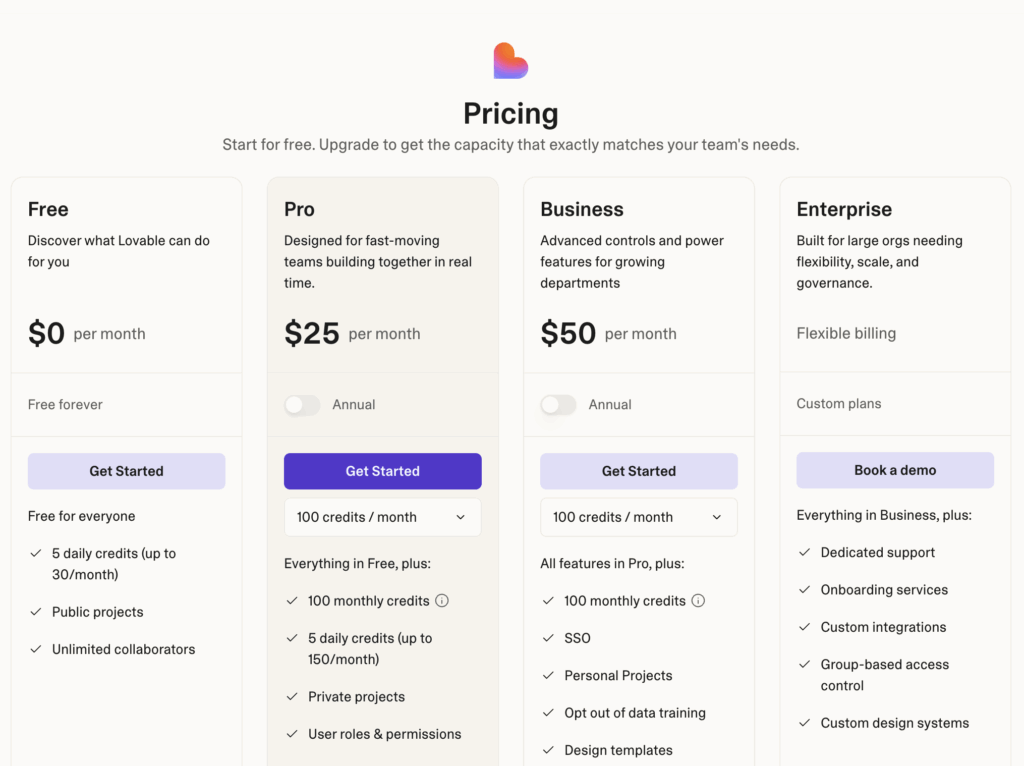Click checkmark beside Custom integrations
This screenshot has height=766, width=1024.
coord(805,627)
